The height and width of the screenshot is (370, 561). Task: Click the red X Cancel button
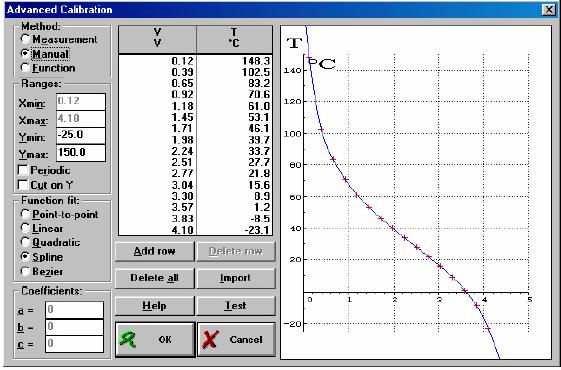[236, 339]
